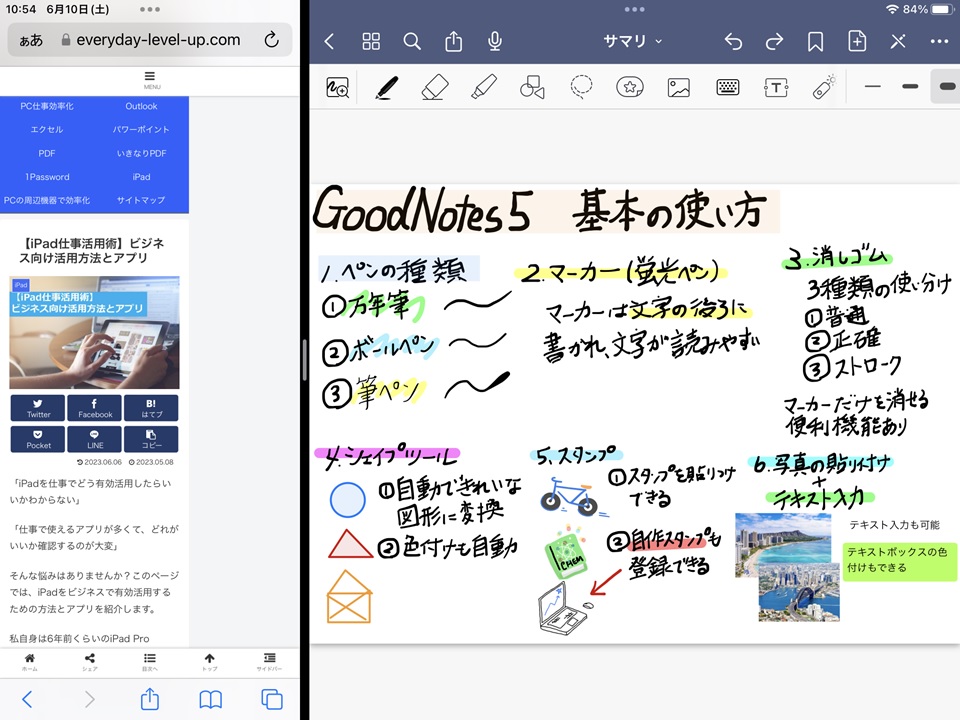960x720 pixels.
Task: Tap the three-dot multitasking control above GoodNotes
Action: point(634,9)
